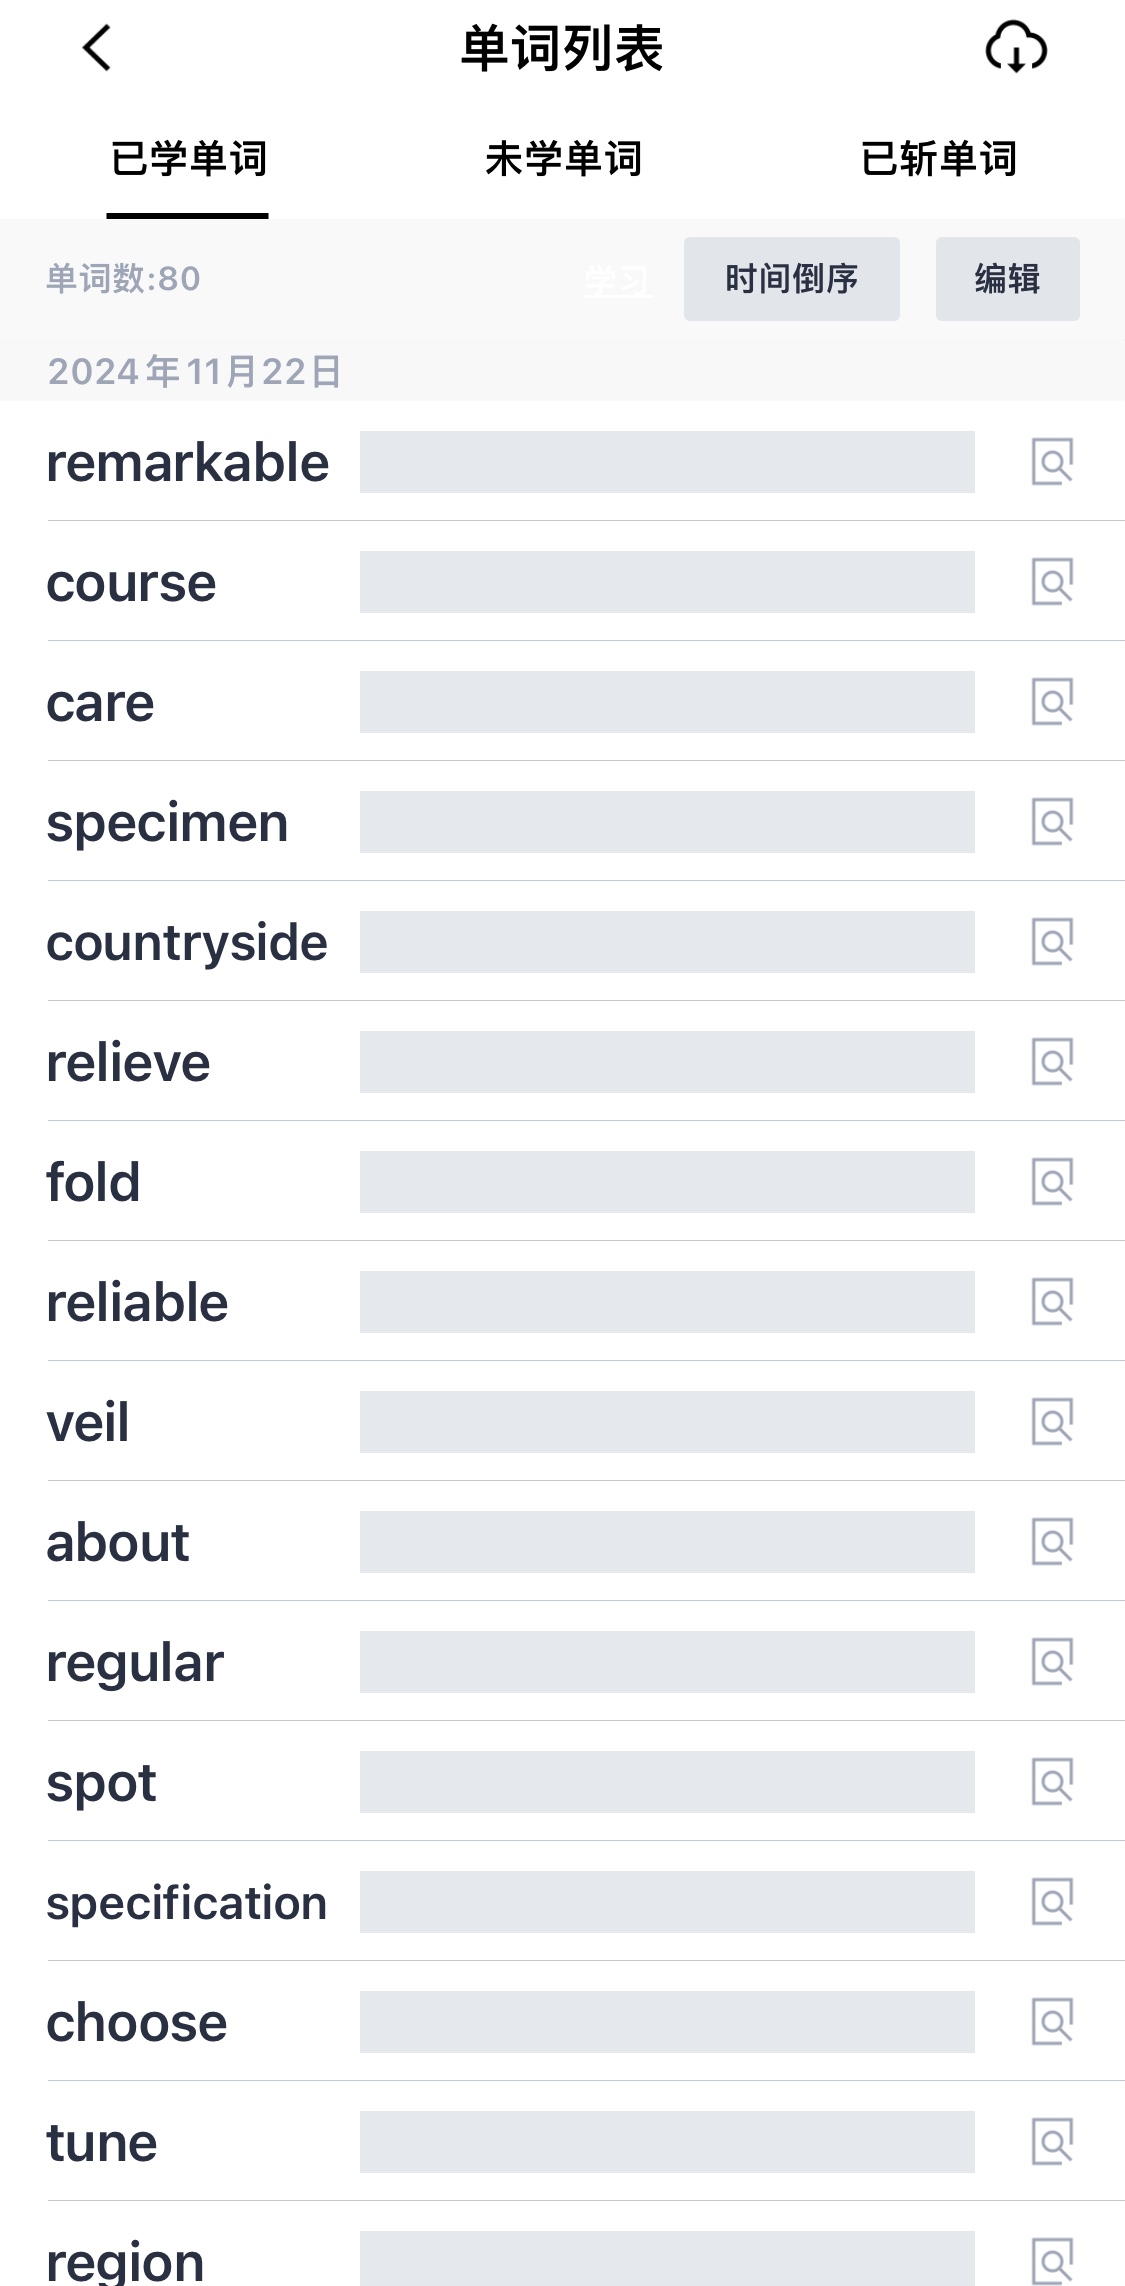Viewport: 1125px width, 2286px height.
Task: Open lookup icon for veil
Action: [x=1052, y=1422]
